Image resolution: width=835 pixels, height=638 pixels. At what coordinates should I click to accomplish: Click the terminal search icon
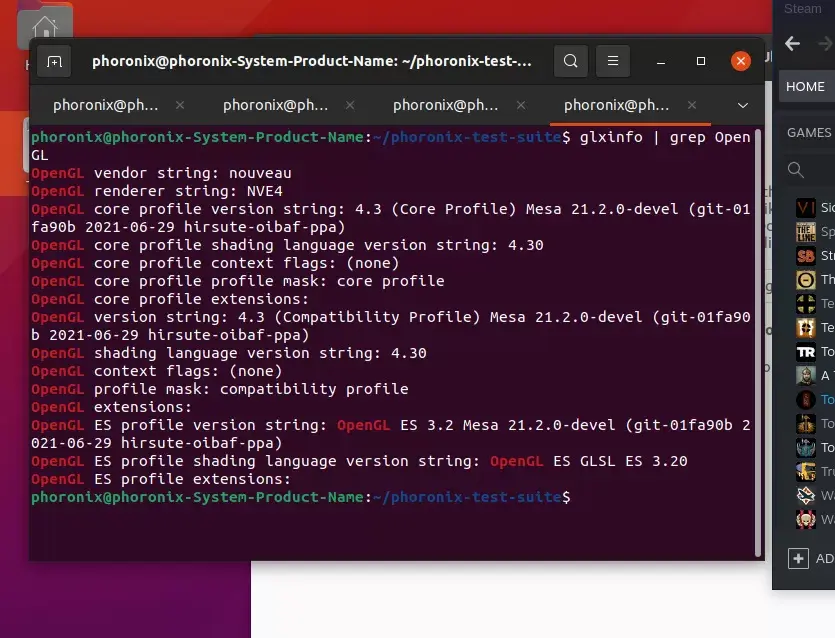pyautogui.click(x=570, y=61)
